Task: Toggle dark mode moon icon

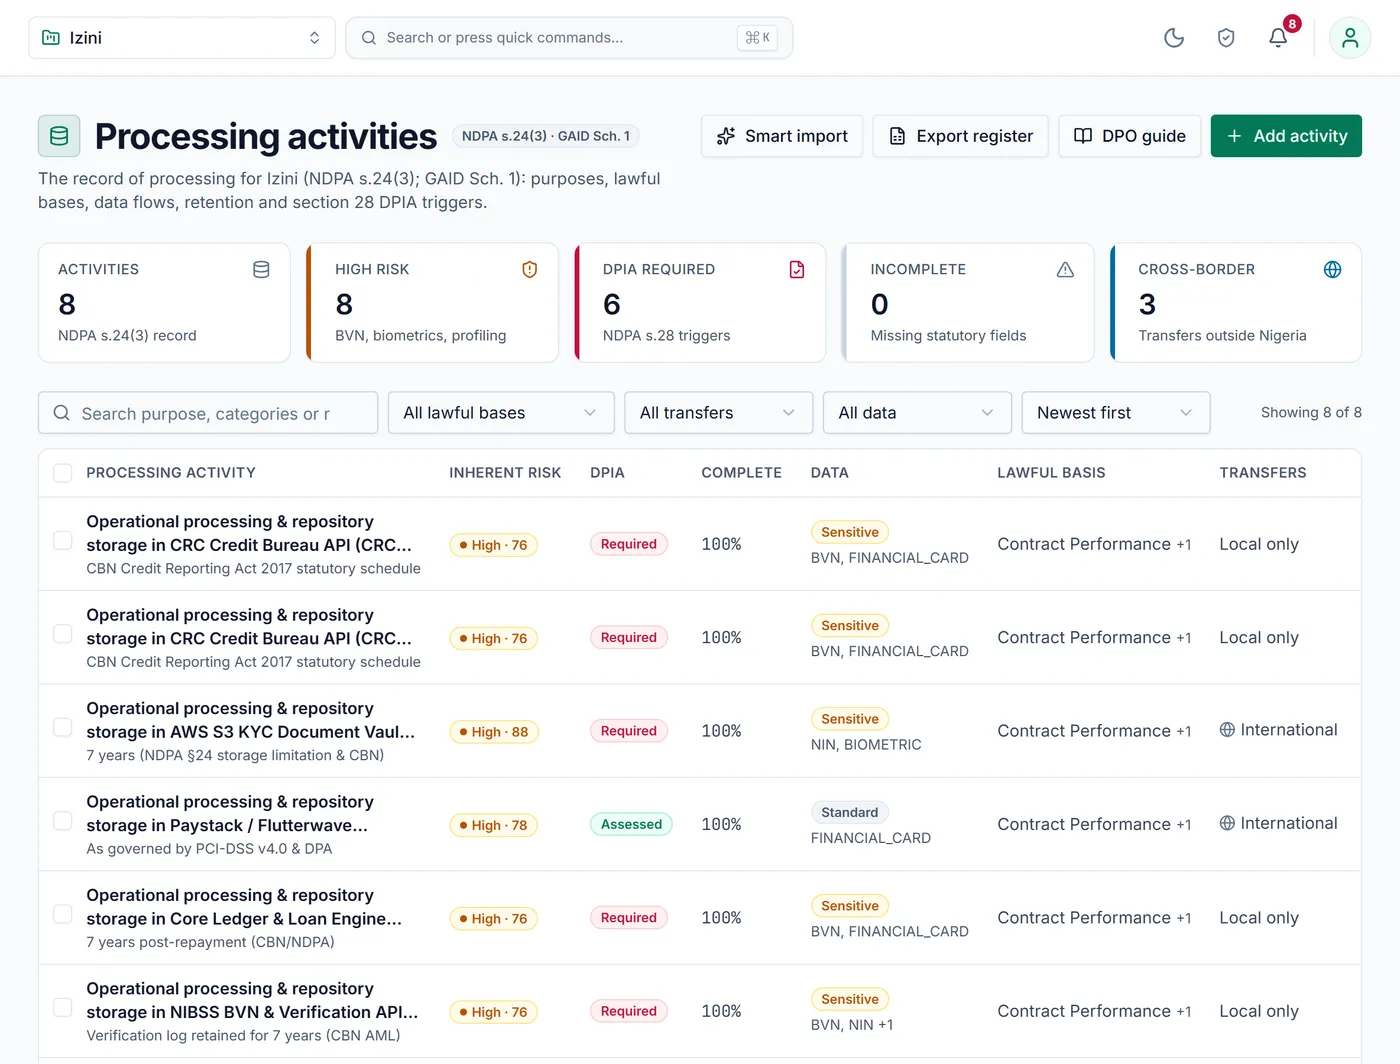Action: tap(1174, 38)
